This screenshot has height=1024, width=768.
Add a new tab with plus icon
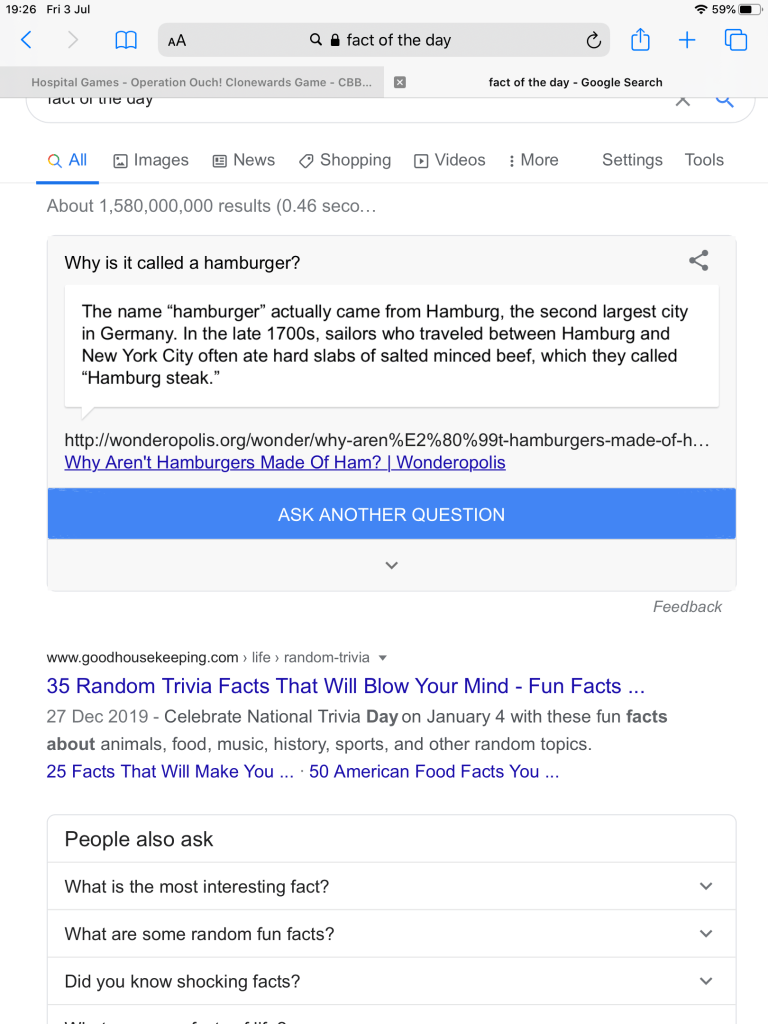[687, 40]
